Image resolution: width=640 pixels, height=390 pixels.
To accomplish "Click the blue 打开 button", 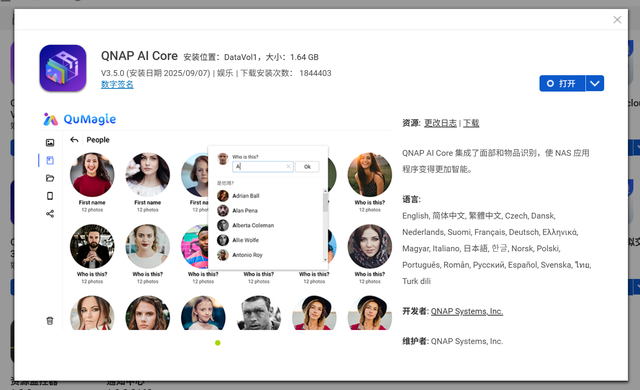I will 562,83.
